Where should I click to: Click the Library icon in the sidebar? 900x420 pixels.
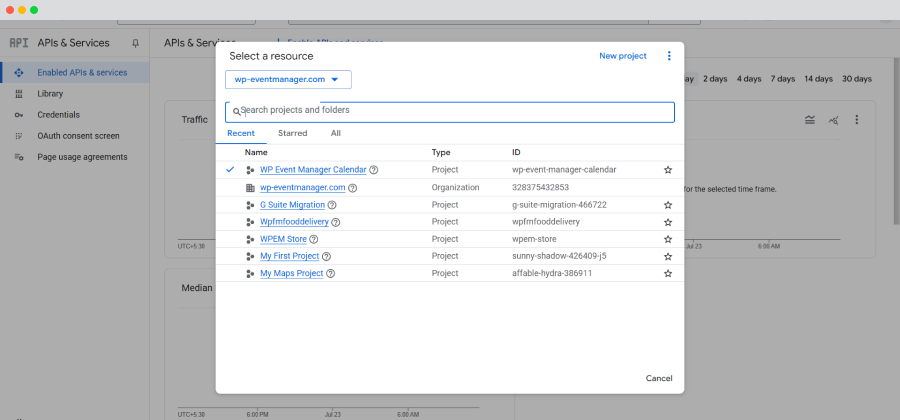pyautogui.click(x=19, y=94)
